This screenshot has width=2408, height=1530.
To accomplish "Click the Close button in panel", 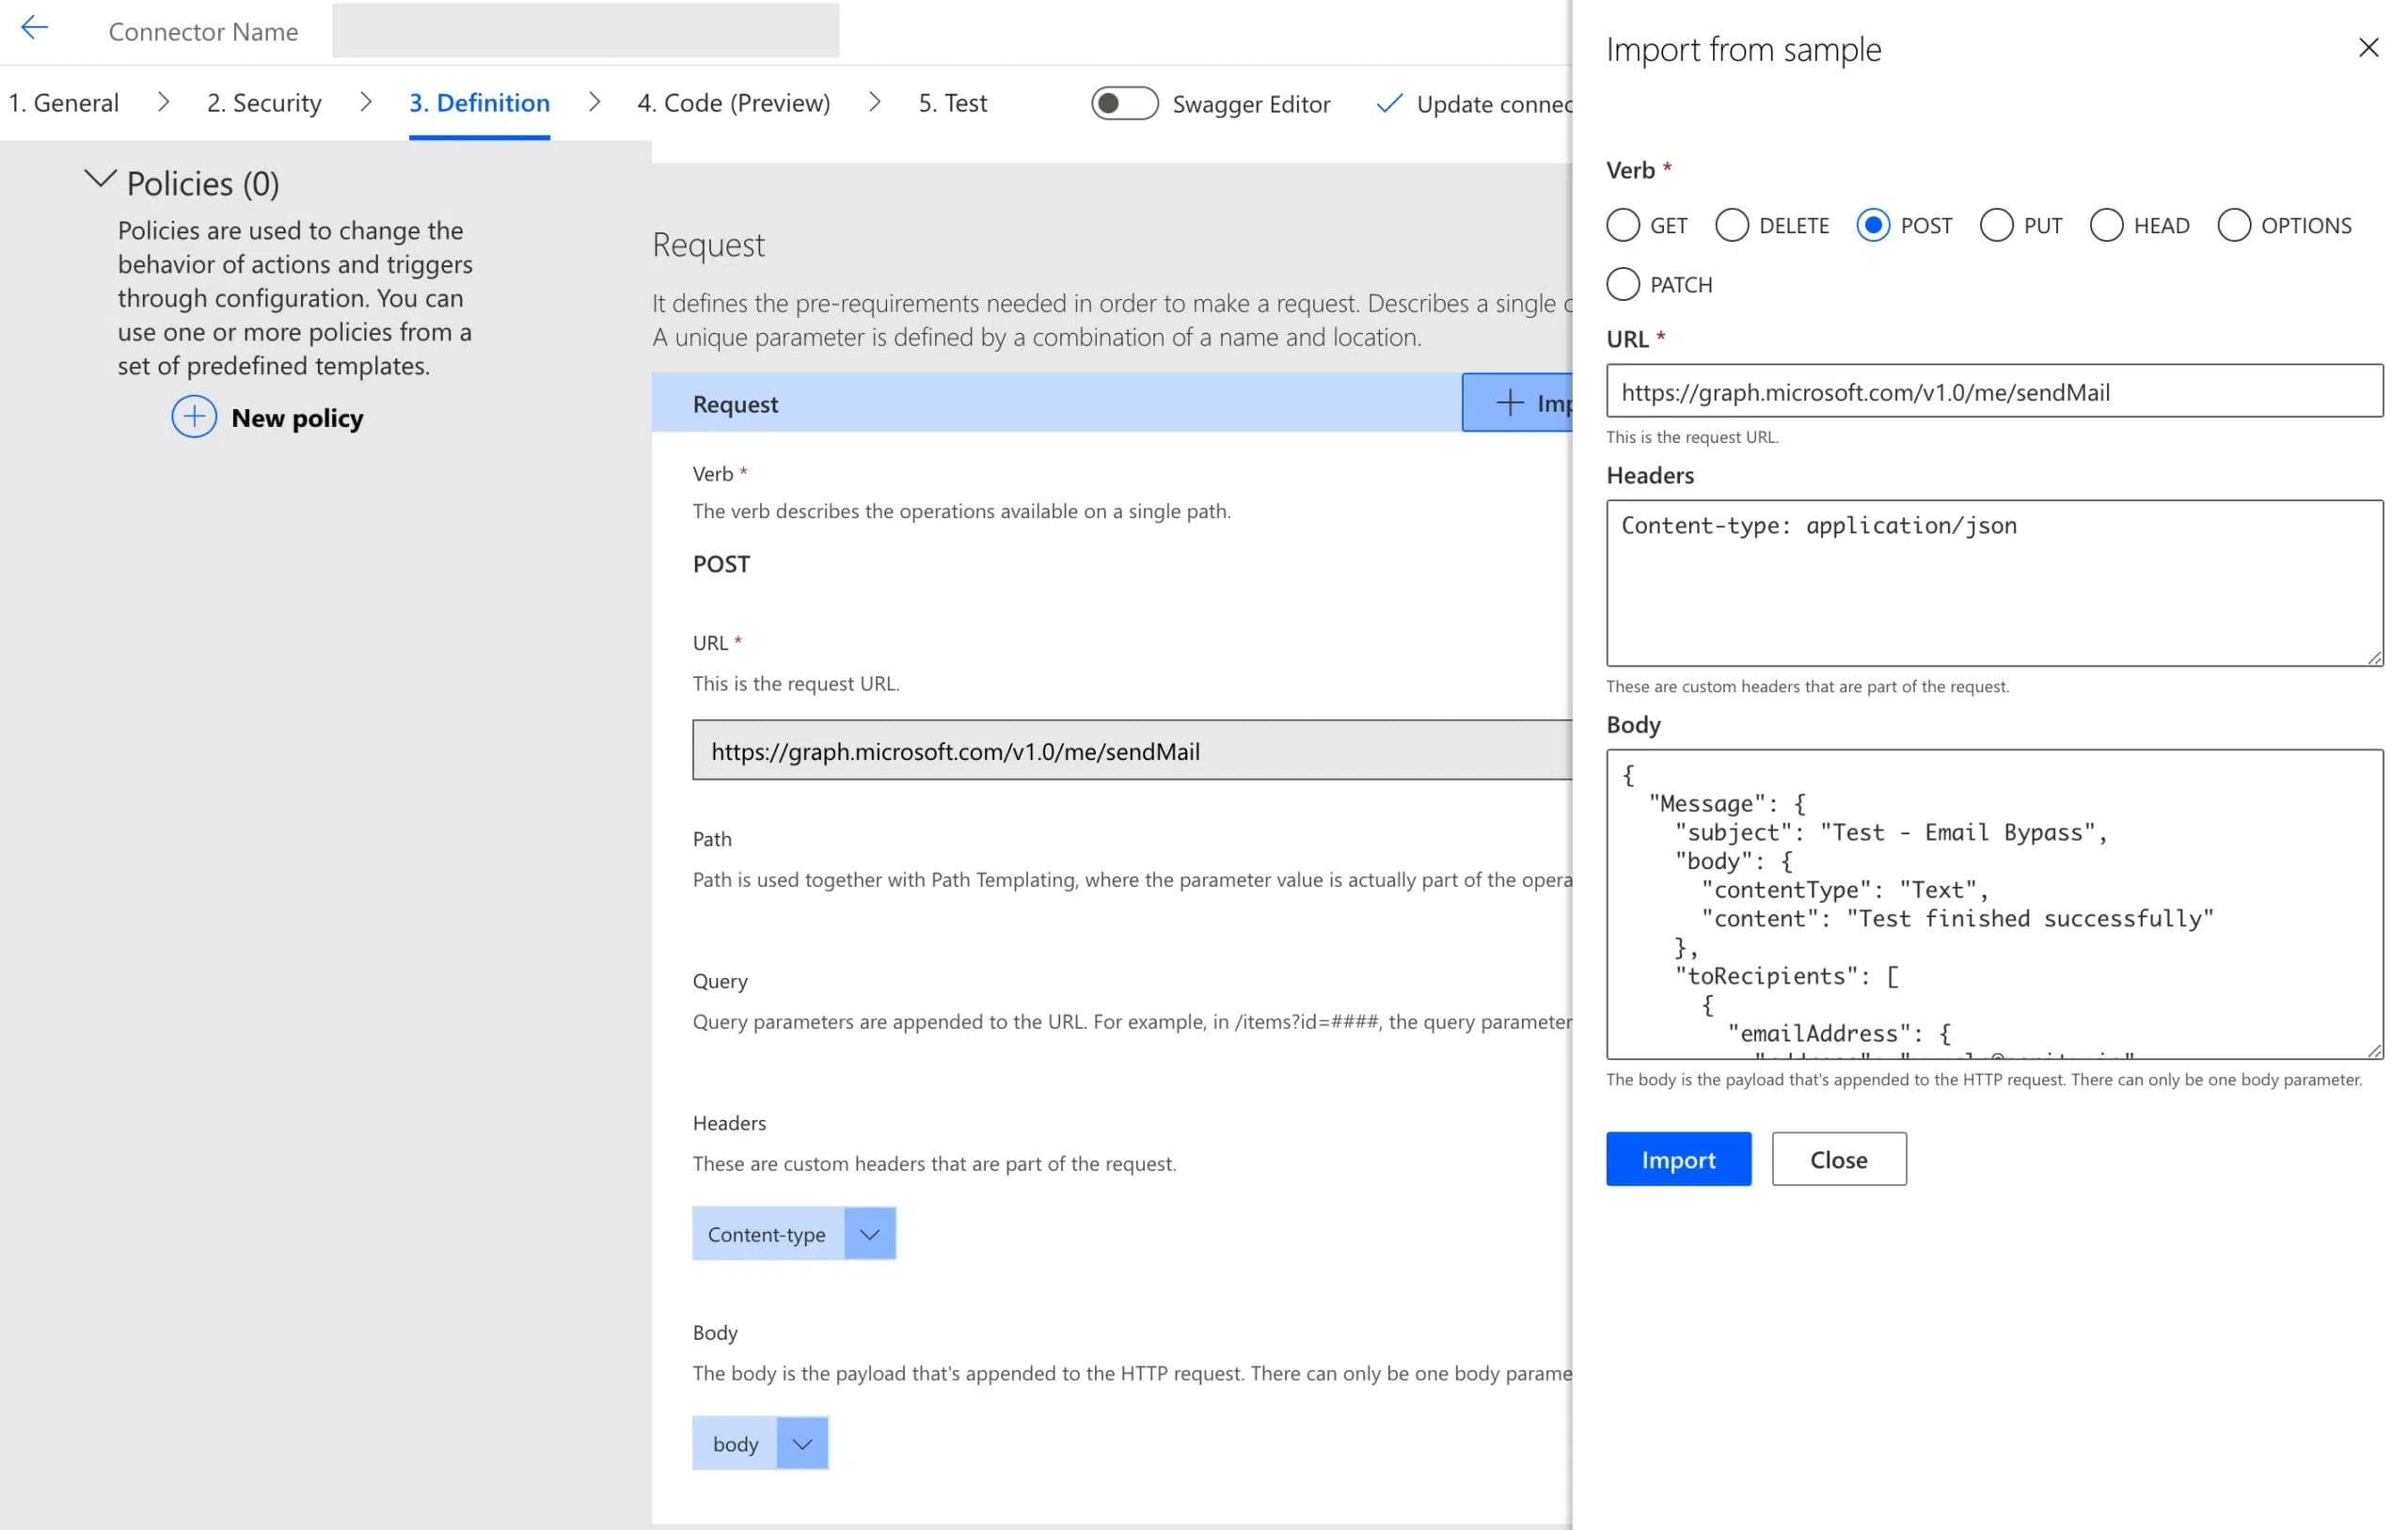I will 1838,1159.
